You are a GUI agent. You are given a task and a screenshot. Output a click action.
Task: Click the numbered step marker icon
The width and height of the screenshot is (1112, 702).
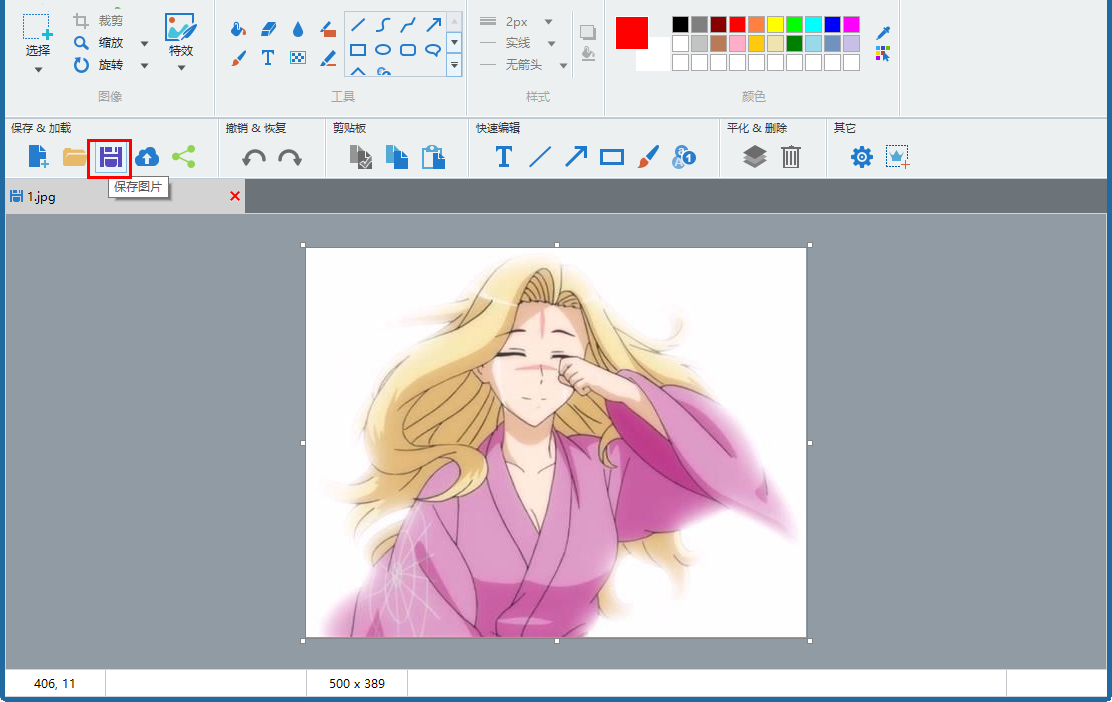[684, 157]
